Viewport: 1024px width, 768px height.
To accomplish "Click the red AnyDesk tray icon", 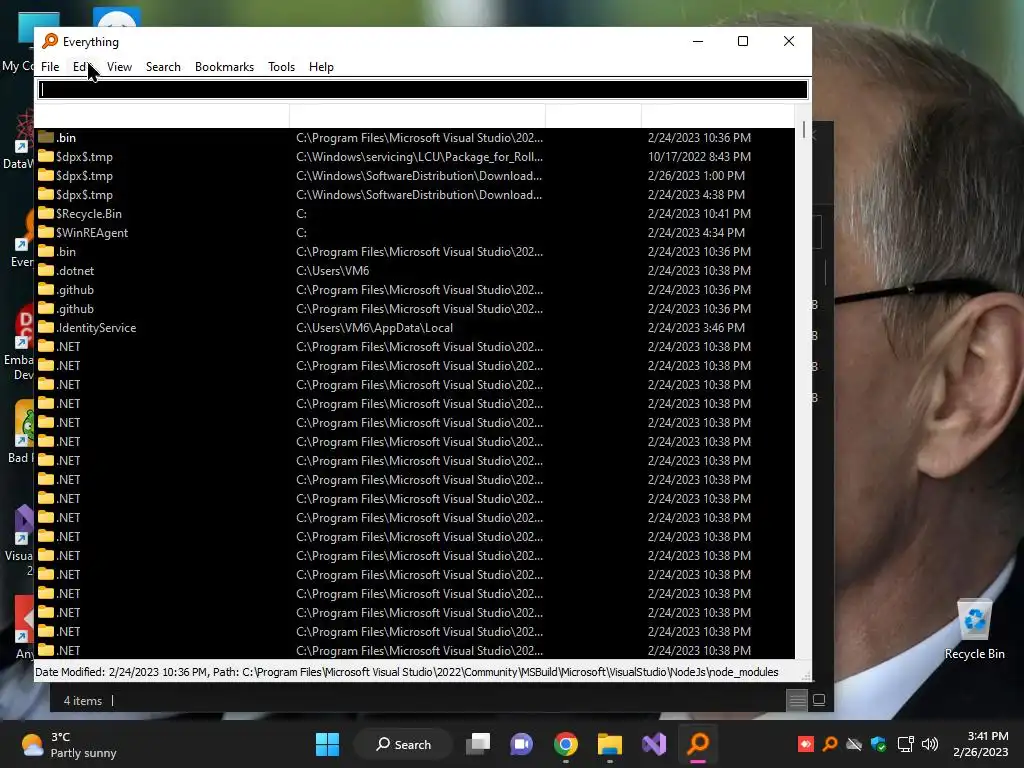I will 806,744.
